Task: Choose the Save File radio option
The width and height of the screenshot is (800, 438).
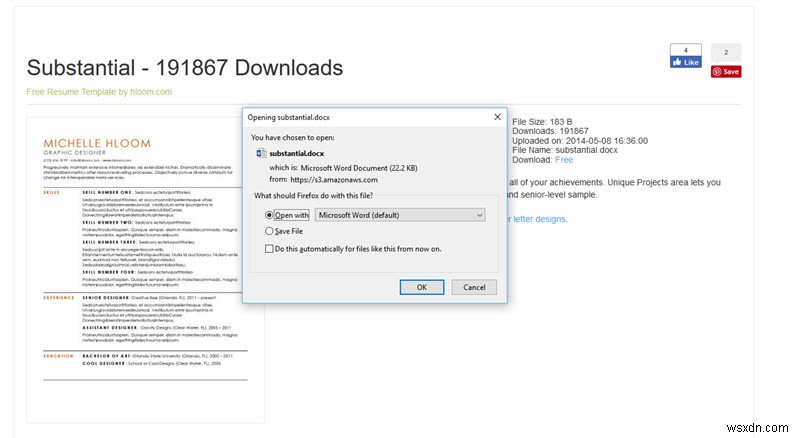Action: pyautogui.click(x=269, y=231)
